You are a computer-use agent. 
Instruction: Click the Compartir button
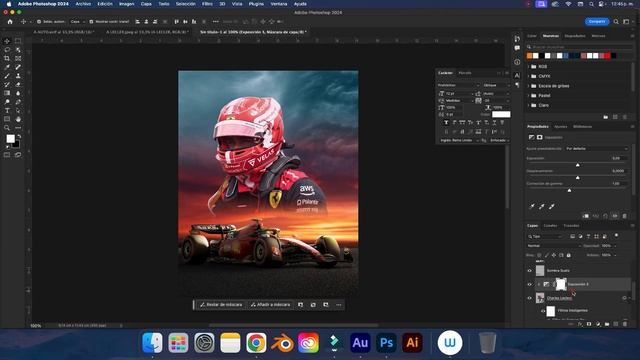click(x=597, y=22)
